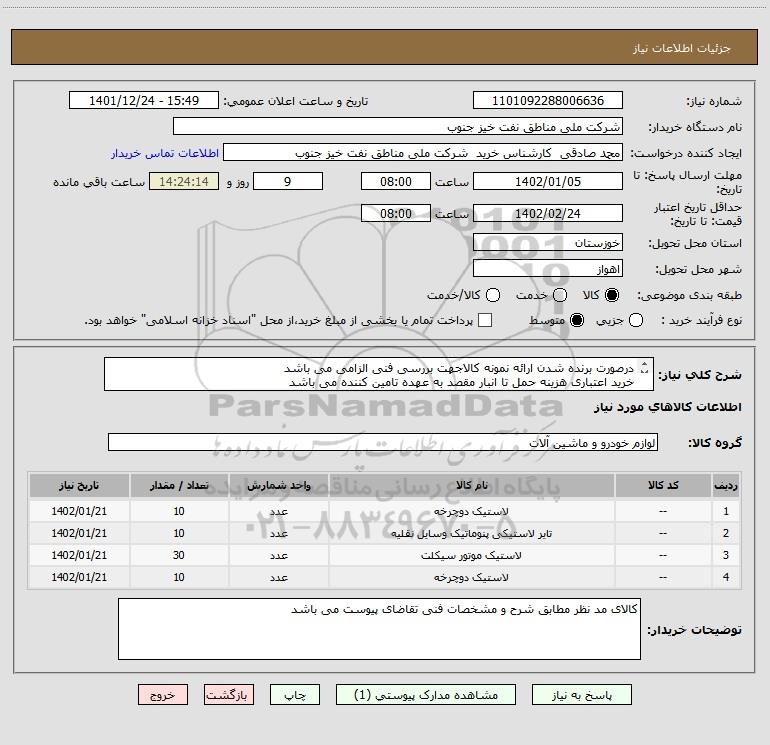Select the 'خدمت' radio button
The width and height of the screenshot is (770, 745).
pos(560,295)
